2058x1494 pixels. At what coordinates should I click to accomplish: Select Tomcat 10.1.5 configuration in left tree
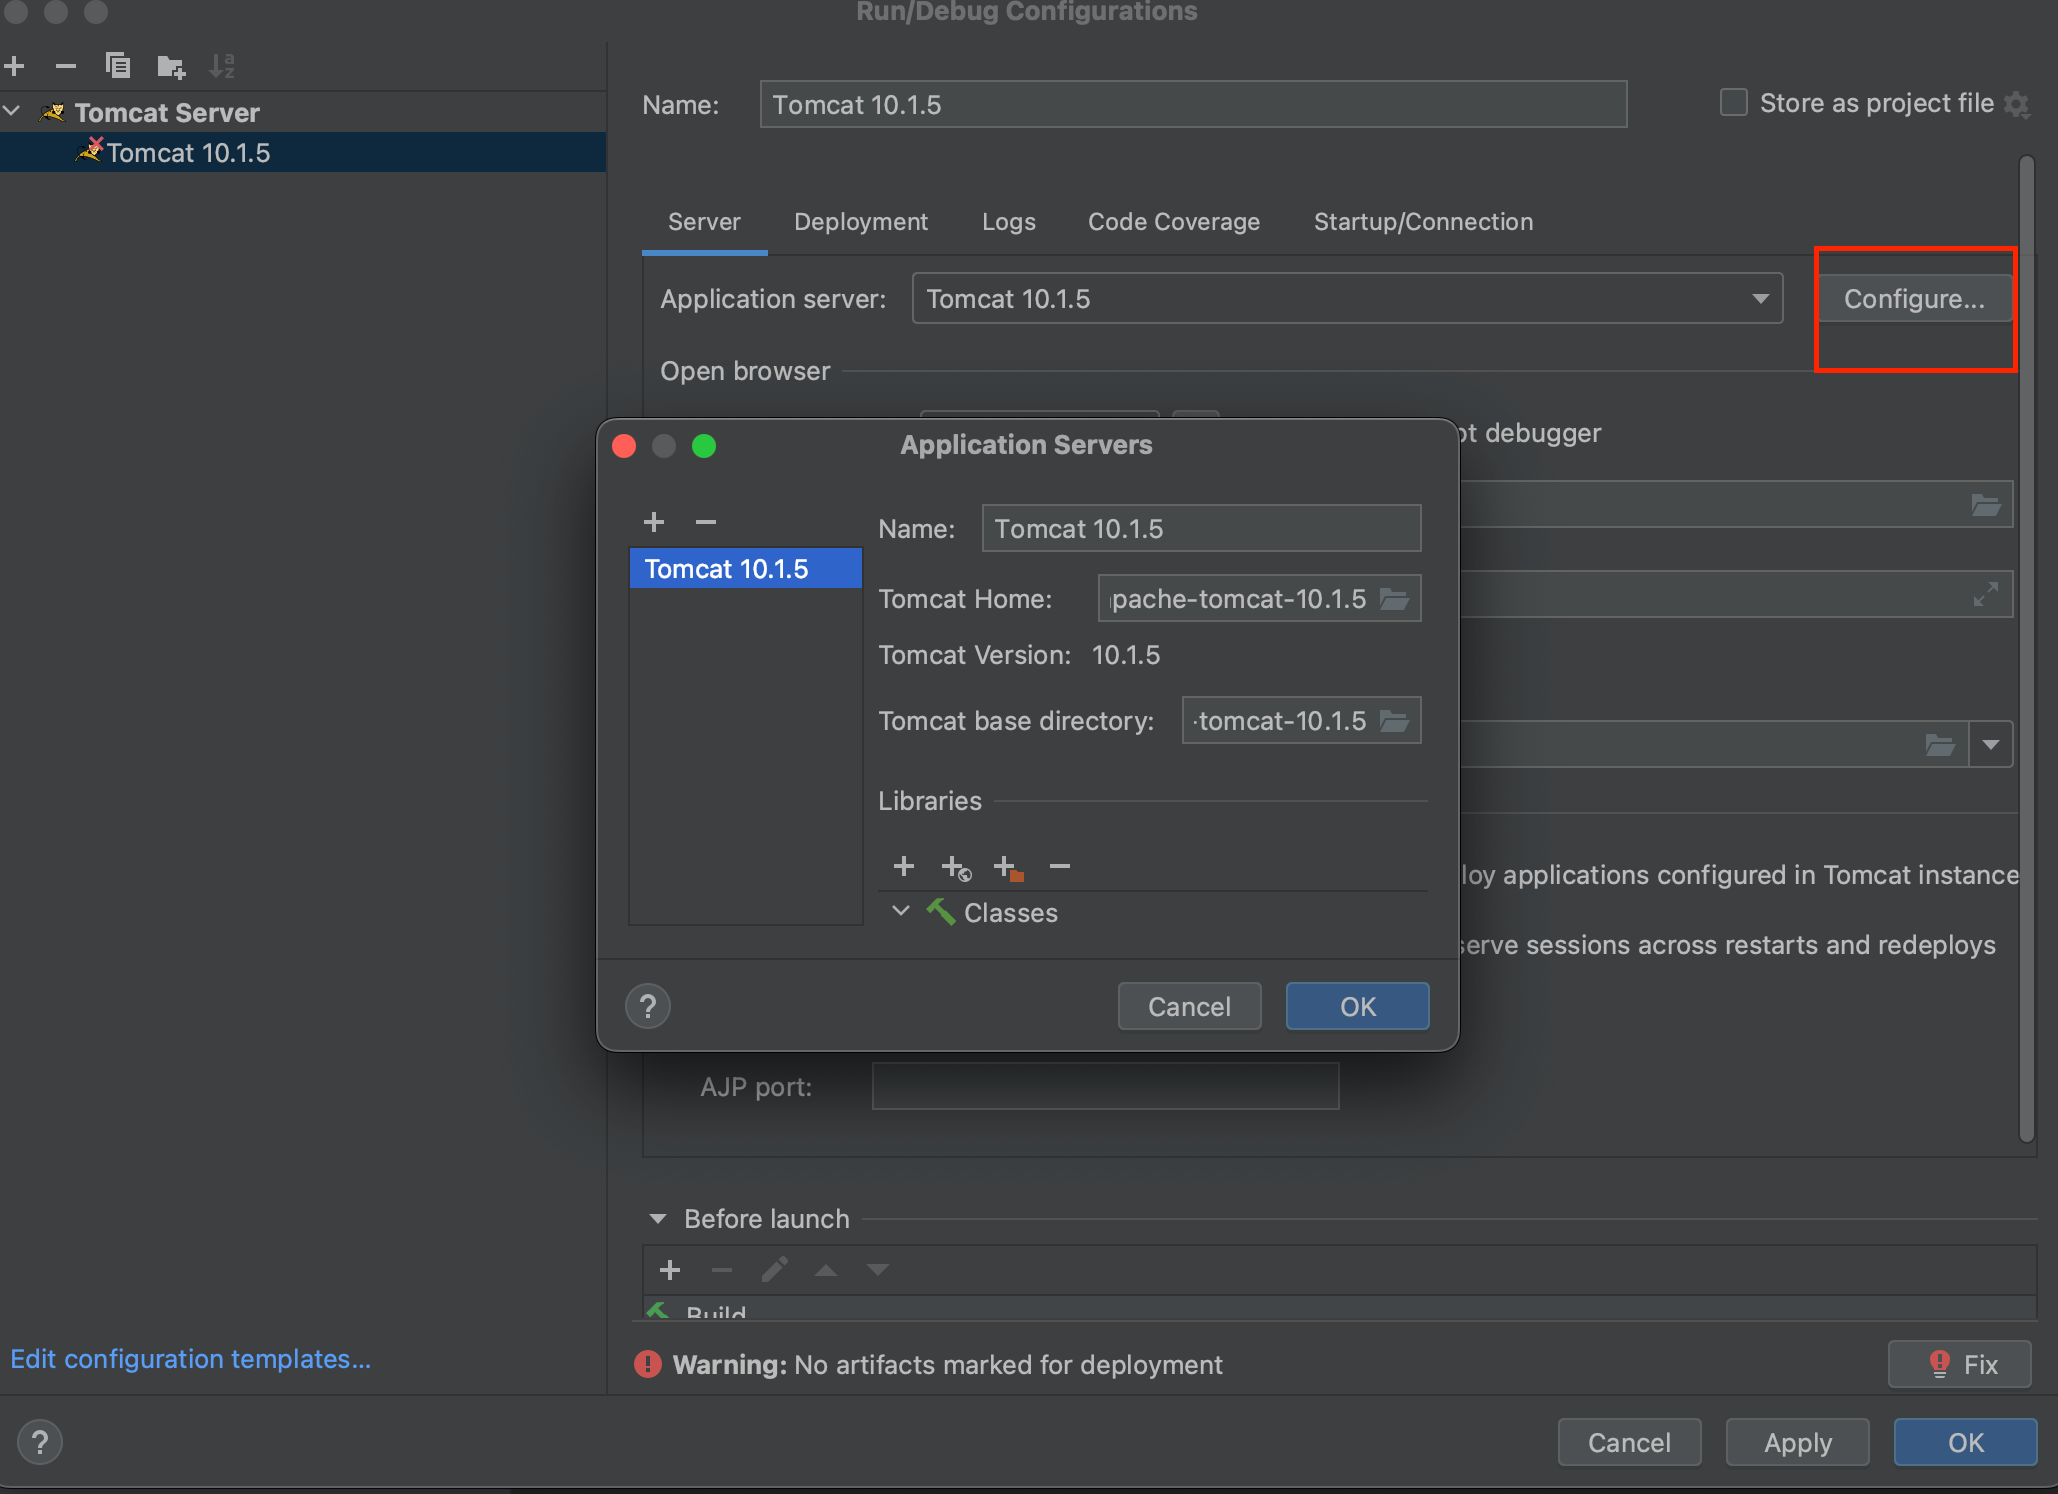click(x=303, y=152)
